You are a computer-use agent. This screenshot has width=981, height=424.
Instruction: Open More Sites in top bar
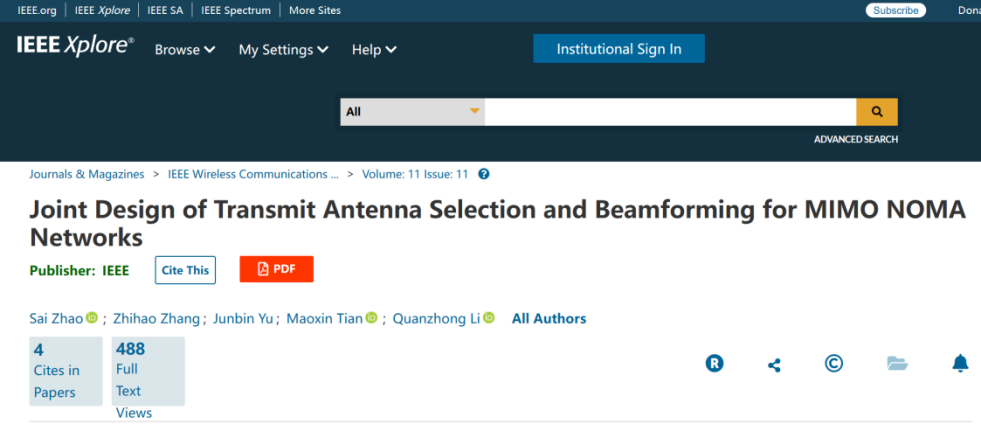click(315, 11)
